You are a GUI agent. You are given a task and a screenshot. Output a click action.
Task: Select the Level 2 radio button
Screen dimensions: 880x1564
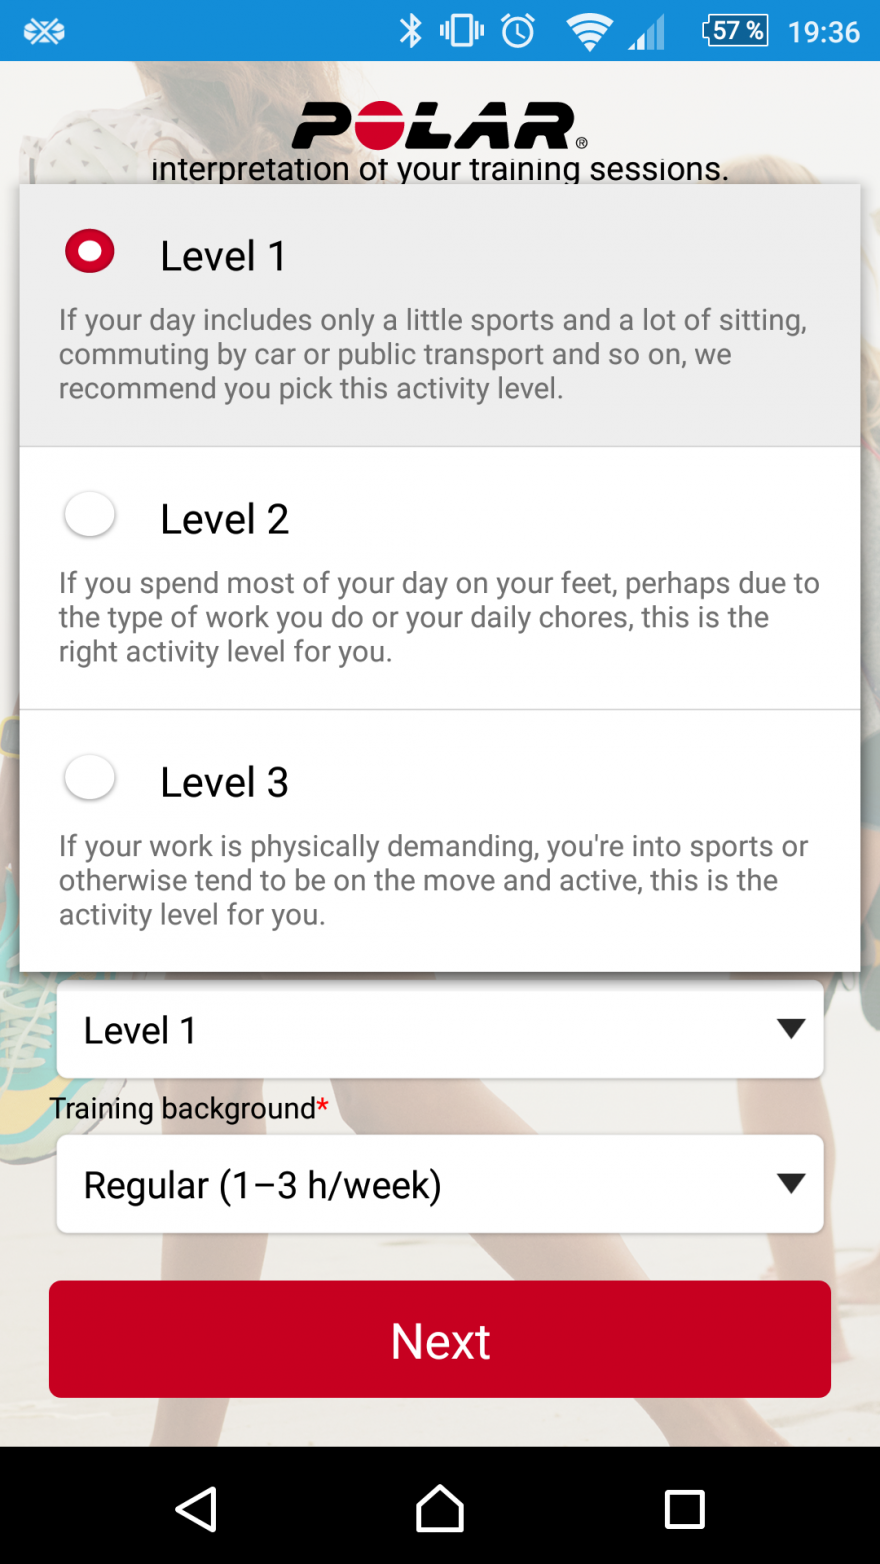coord(90,515)
